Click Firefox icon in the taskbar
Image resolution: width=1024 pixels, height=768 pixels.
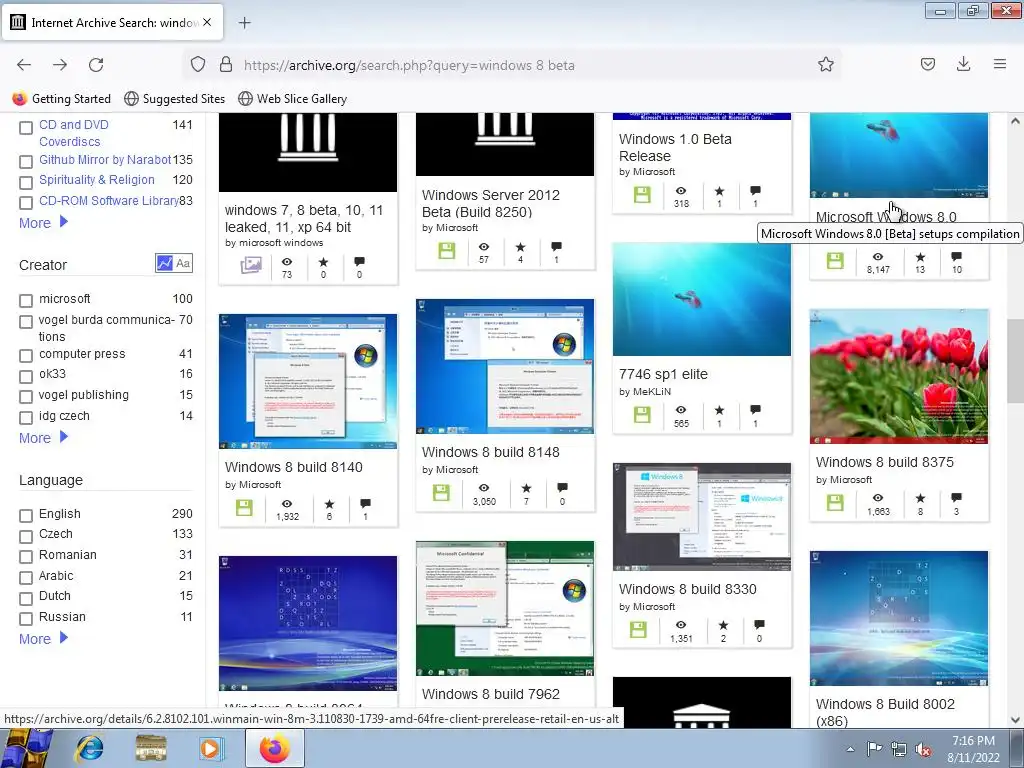click(x=275, y=748)
